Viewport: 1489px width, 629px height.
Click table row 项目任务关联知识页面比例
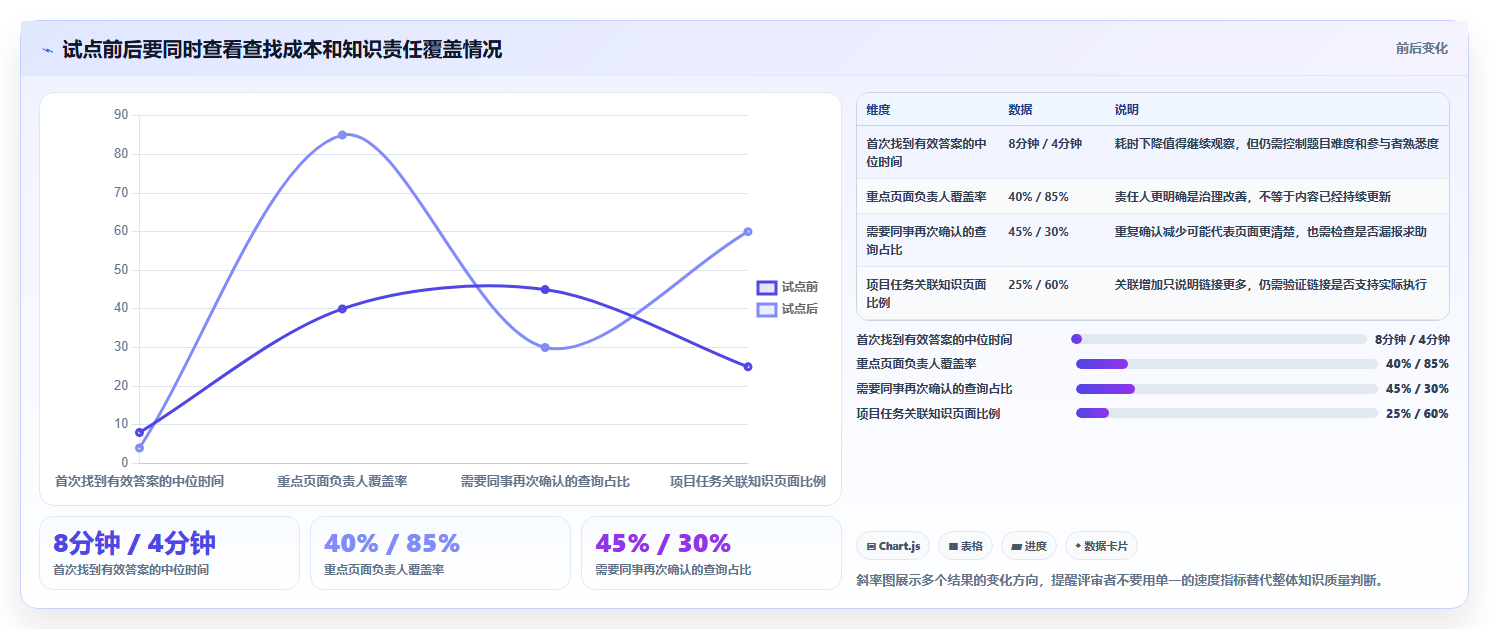[x=1152, y=293]
